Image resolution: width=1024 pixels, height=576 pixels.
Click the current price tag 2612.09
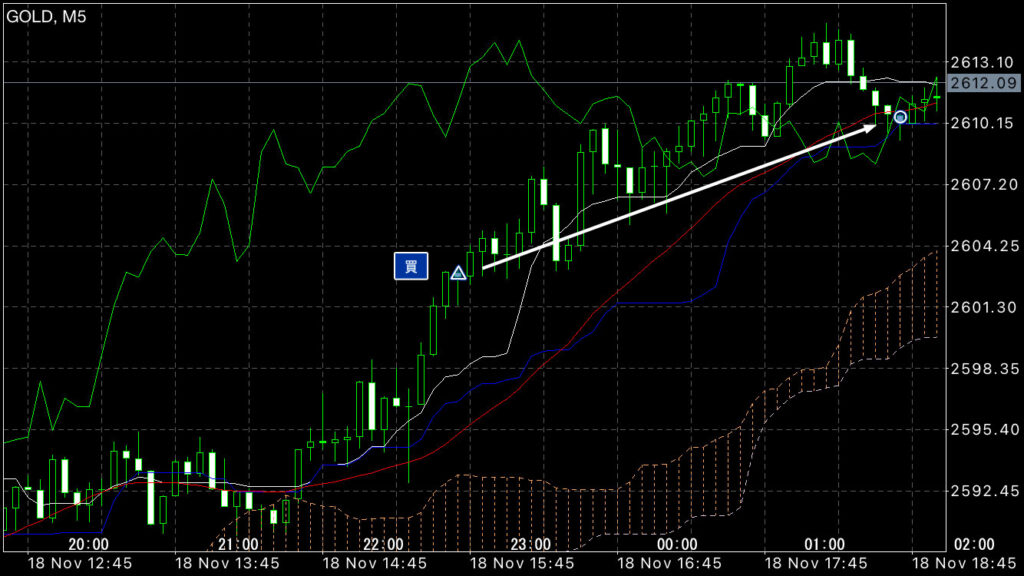pyautogui.click(x=984, y=83)
